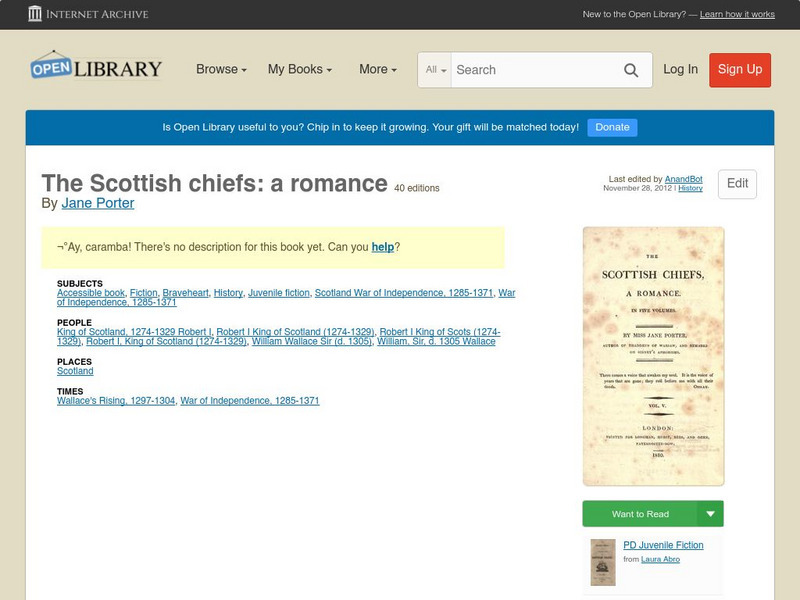Open the All search scope selector
Viewport: 800px width, 600px height.
(438, 70)
